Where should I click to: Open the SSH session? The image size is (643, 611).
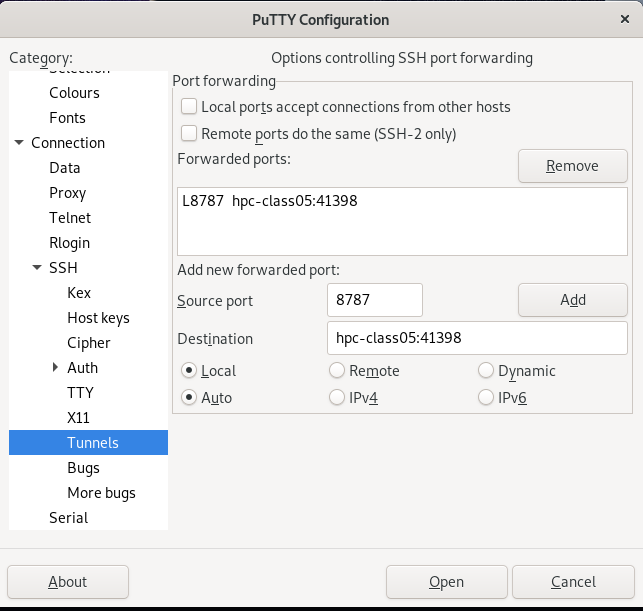tap(447, 582)
